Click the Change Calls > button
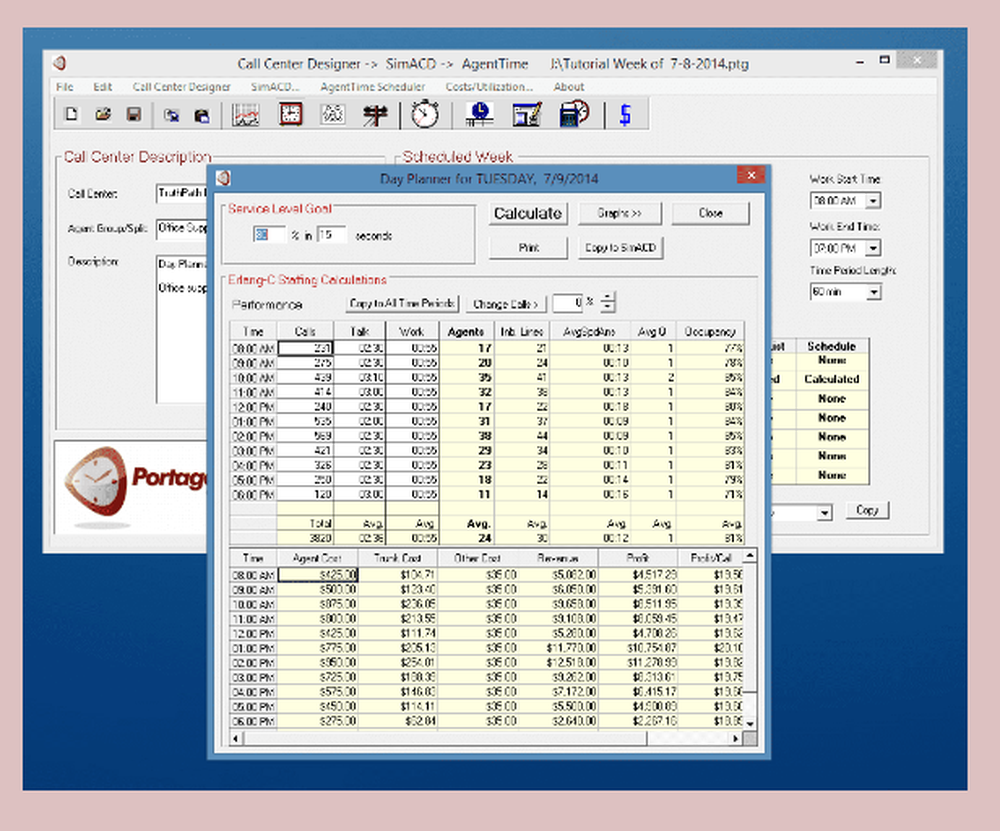 tap(506, 304)
